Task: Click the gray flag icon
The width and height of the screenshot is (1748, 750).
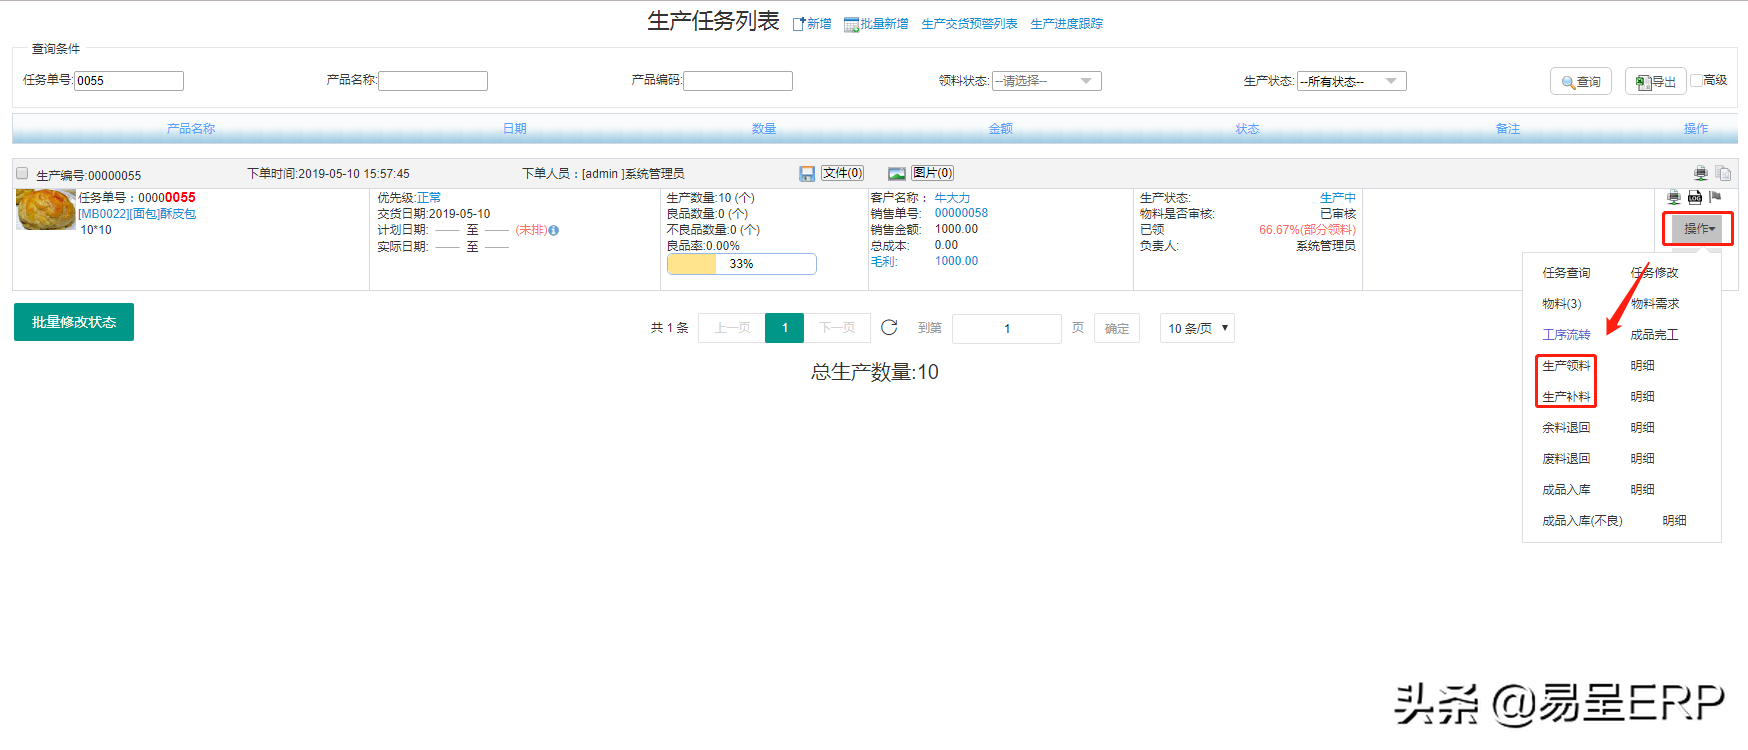Action: point(1715,197)
